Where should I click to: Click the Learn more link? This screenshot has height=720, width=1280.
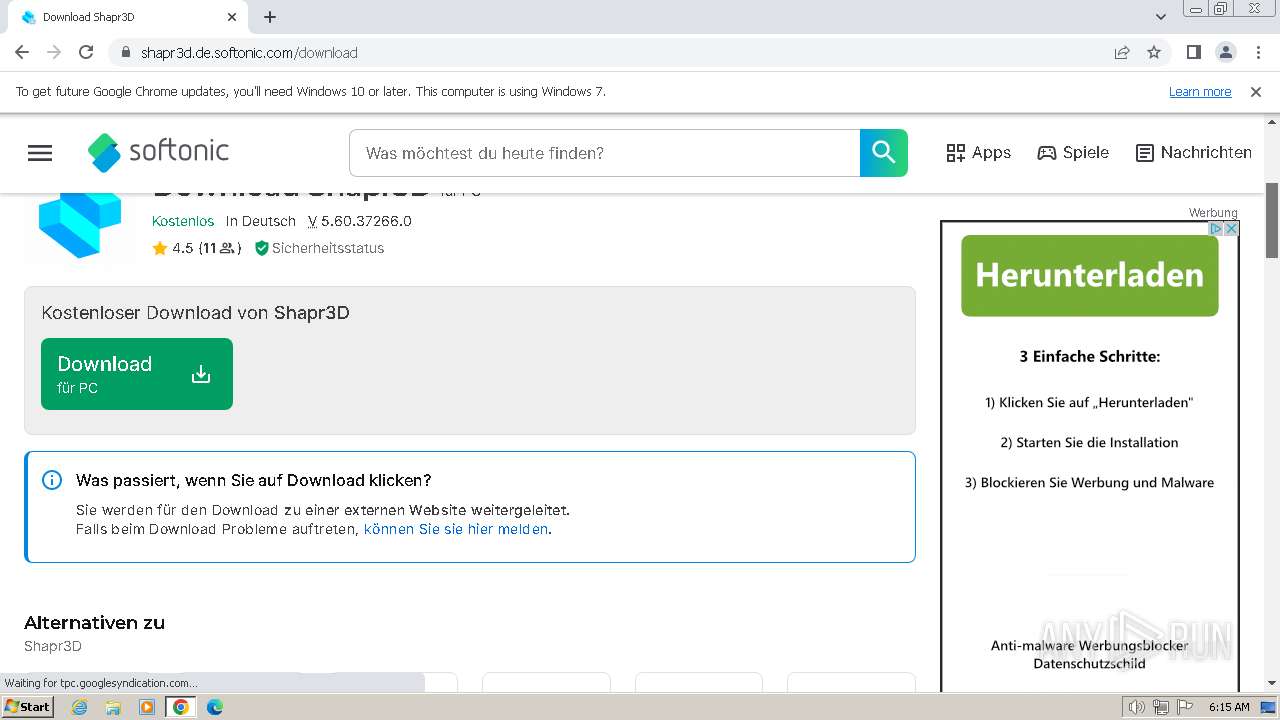pos(1200,91)
